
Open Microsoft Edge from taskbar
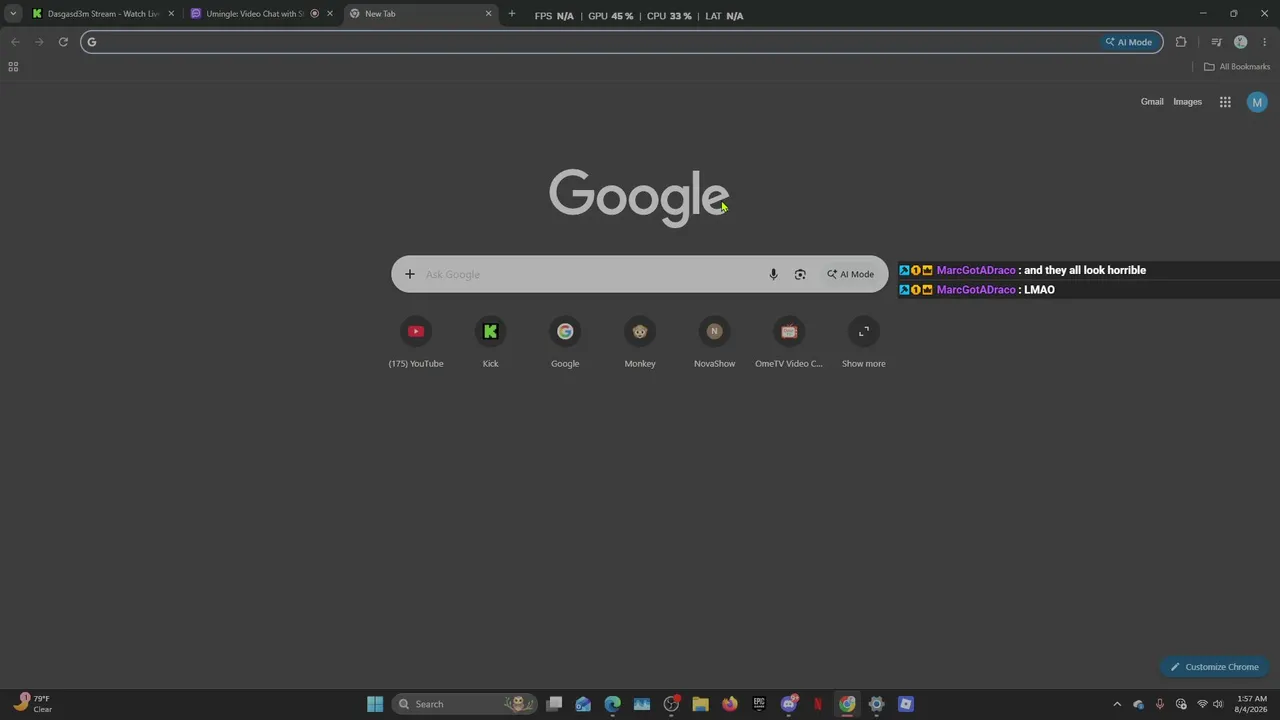coord(612,704)
